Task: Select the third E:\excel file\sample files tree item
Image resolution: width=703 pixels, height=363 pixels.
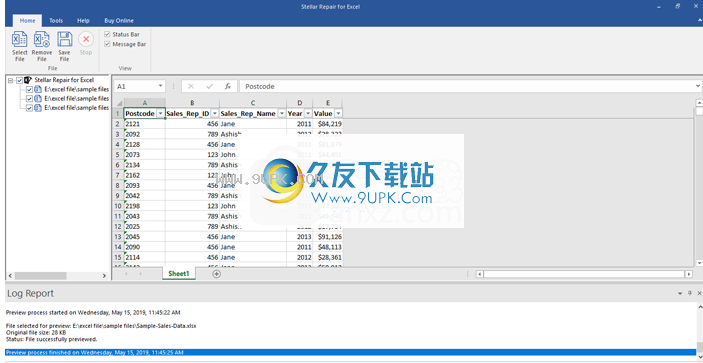Action: (77, 108)
